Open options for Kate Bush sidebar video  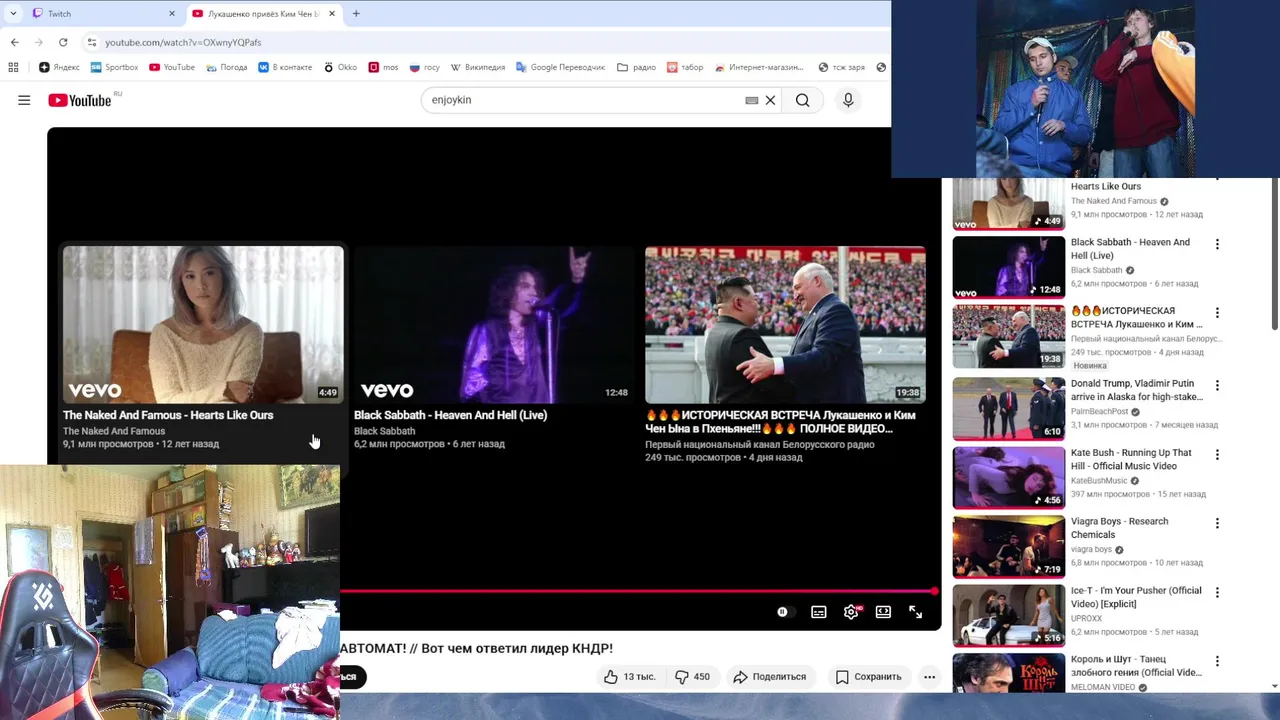(x=1217, y=454)
